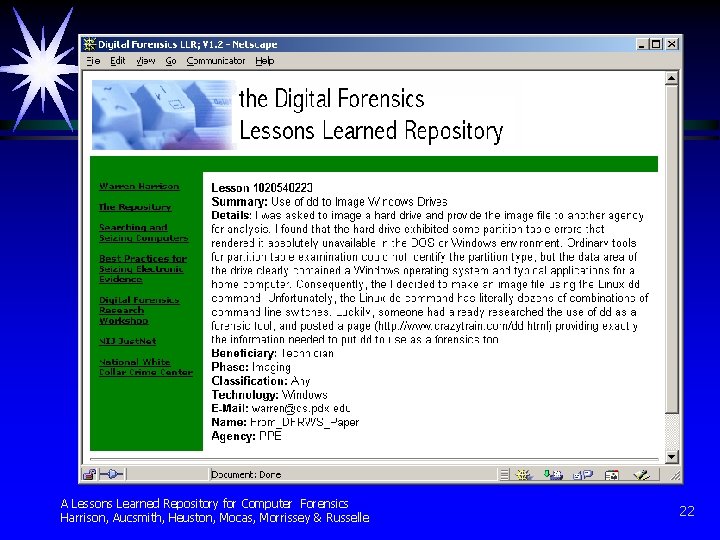Screen dimensions: 720x540
Task: Click the component bar grip handle
Action: point(504,475)
